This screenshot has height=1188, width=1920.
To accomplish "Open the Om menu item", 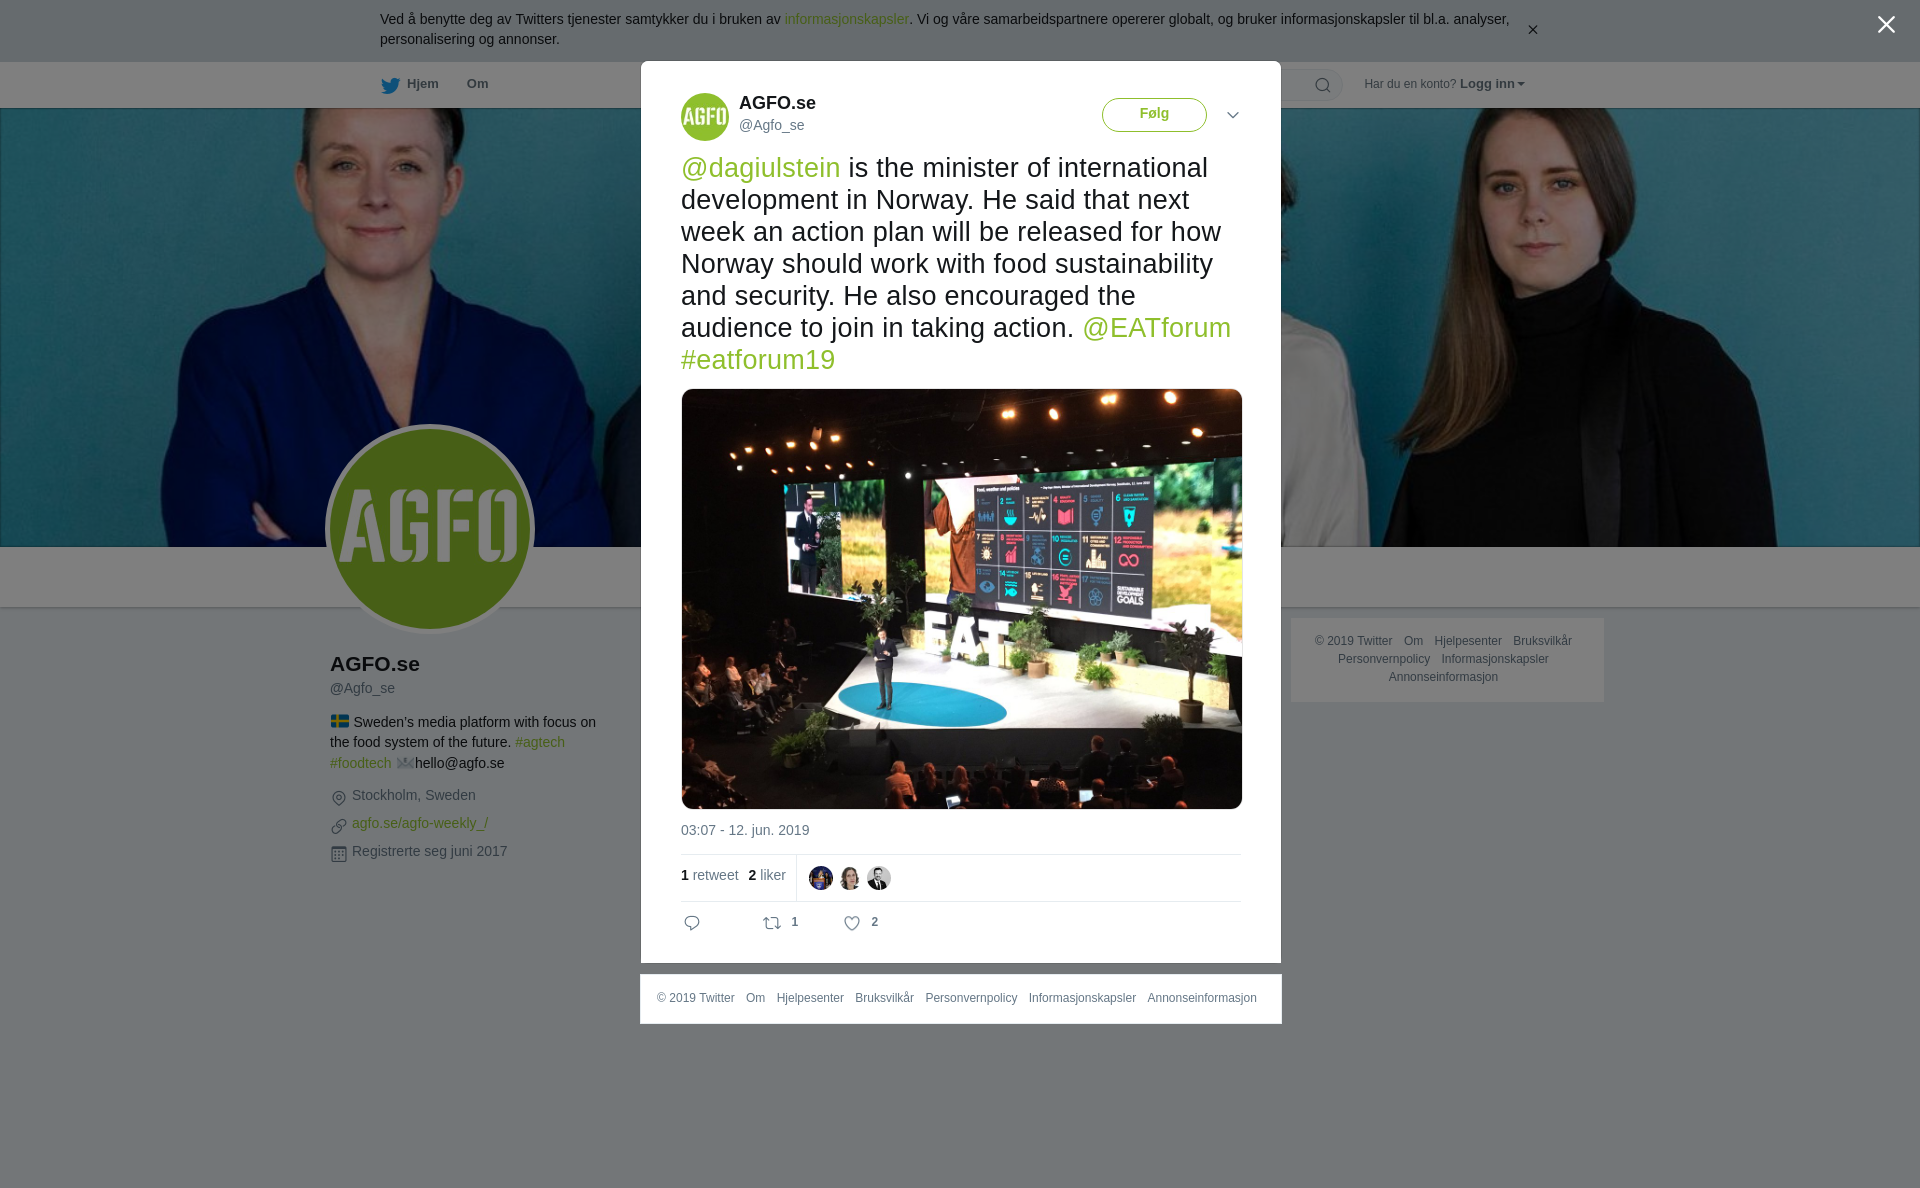I will click(477, 84).
